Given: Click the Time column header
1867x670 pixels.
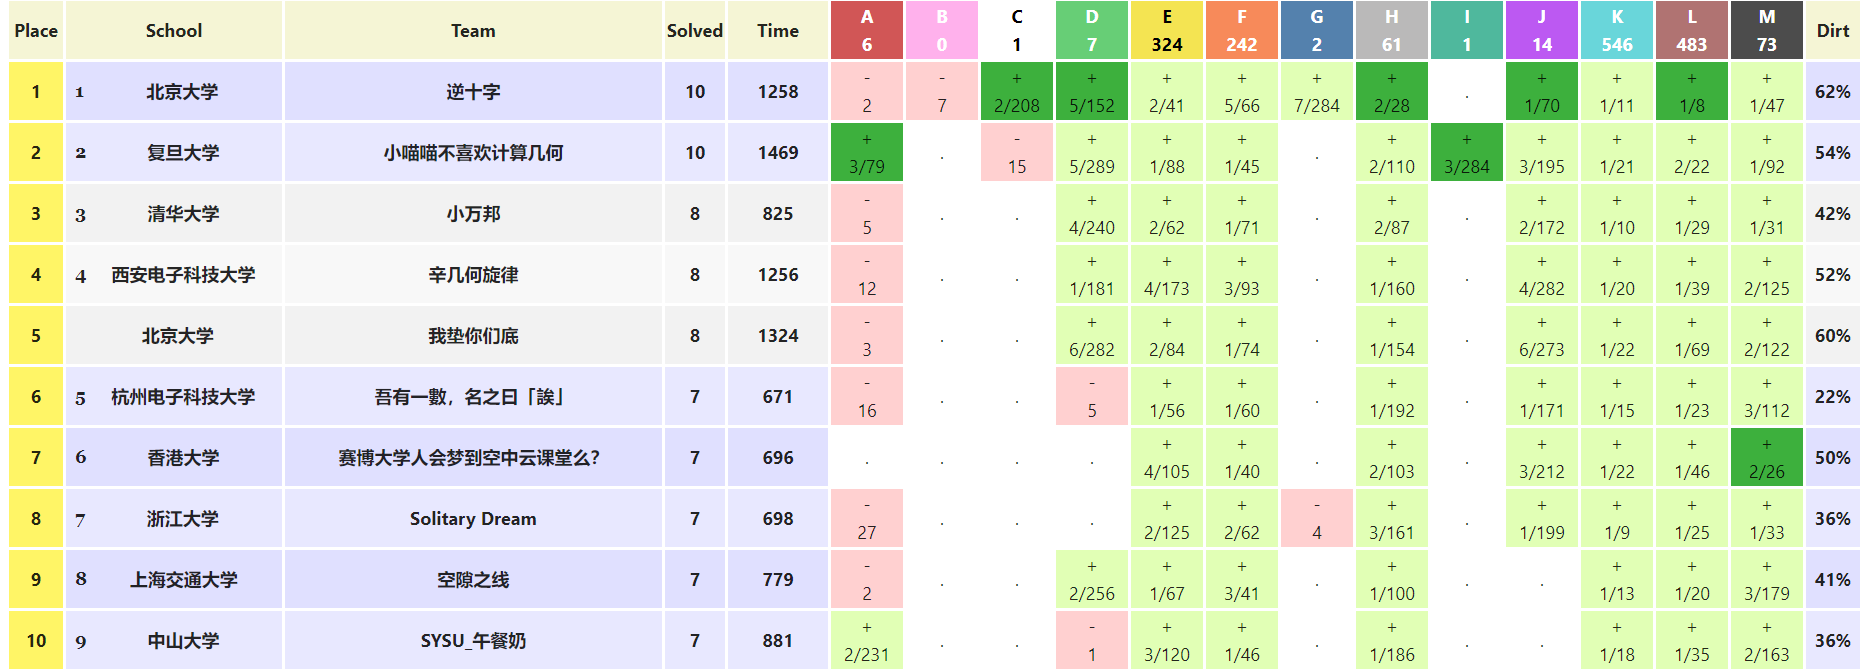Looking at the screenshot, I should (x=777, y=30).
